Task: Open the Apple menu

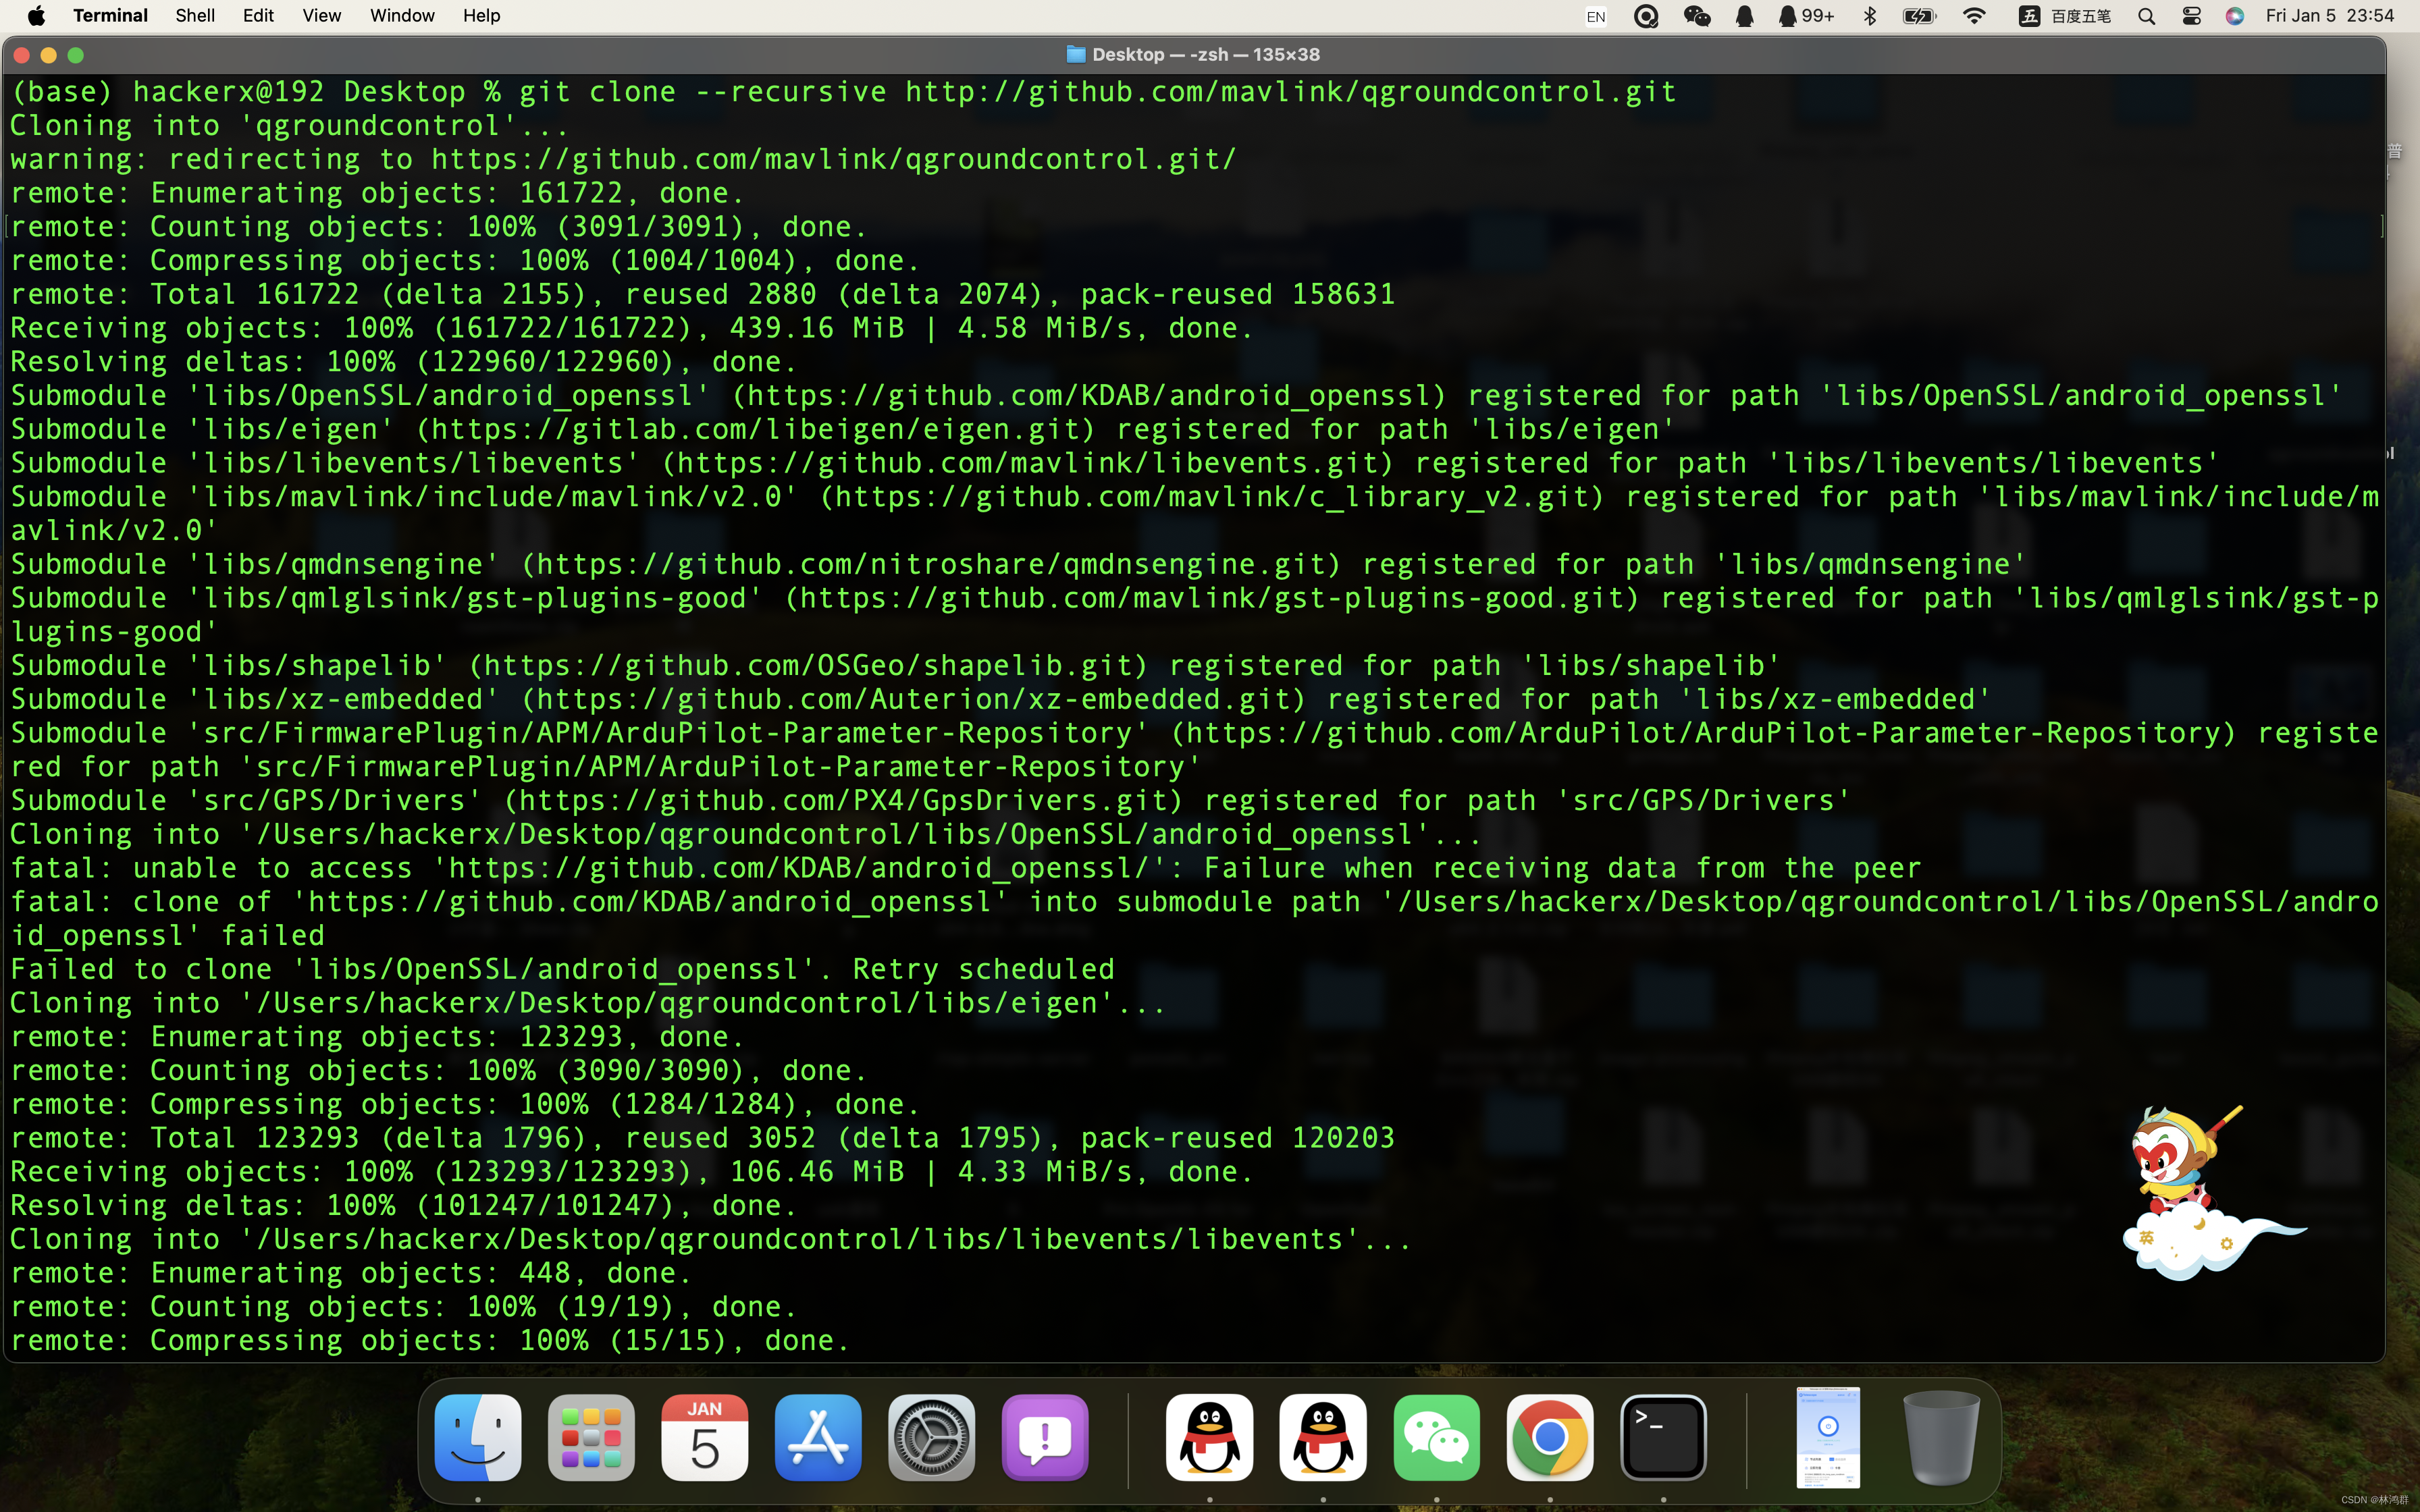Action: (36, 15)
